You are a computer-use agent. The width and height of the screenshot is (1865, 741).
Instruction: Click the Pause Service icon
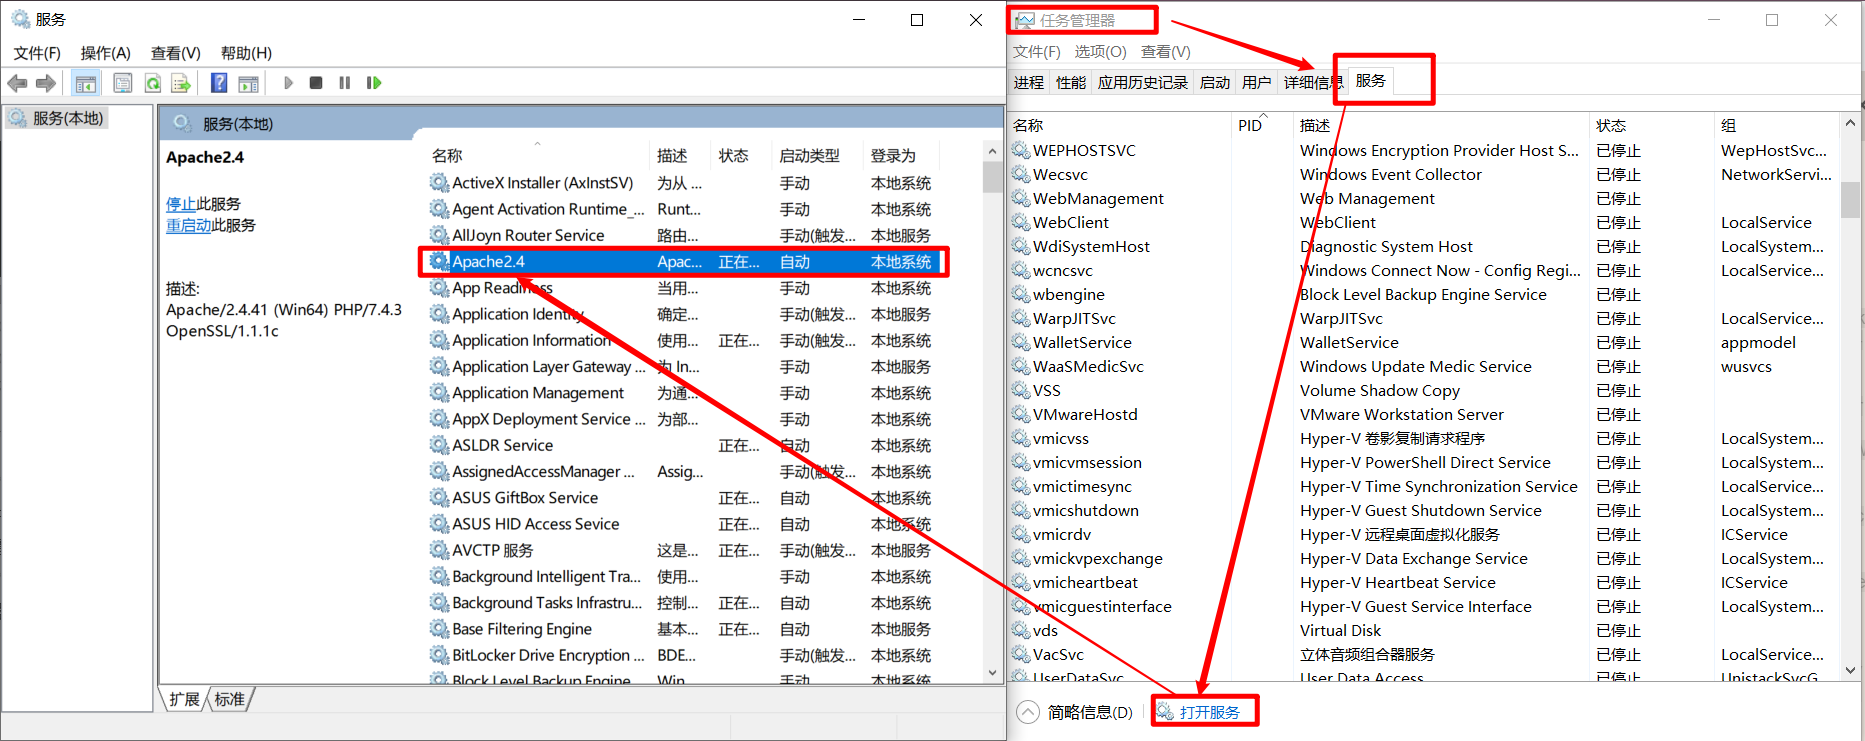tap(345, 83)
